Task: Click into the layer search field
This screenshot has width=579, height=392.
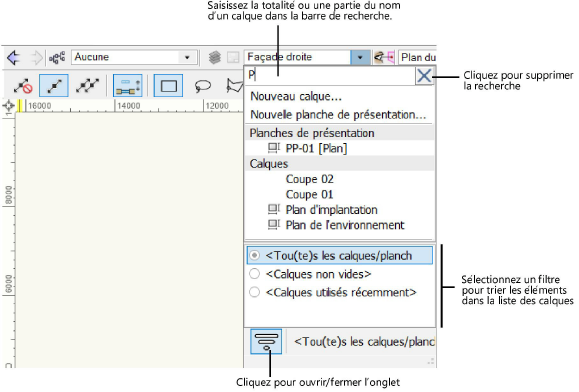Action: pos(330,76)
